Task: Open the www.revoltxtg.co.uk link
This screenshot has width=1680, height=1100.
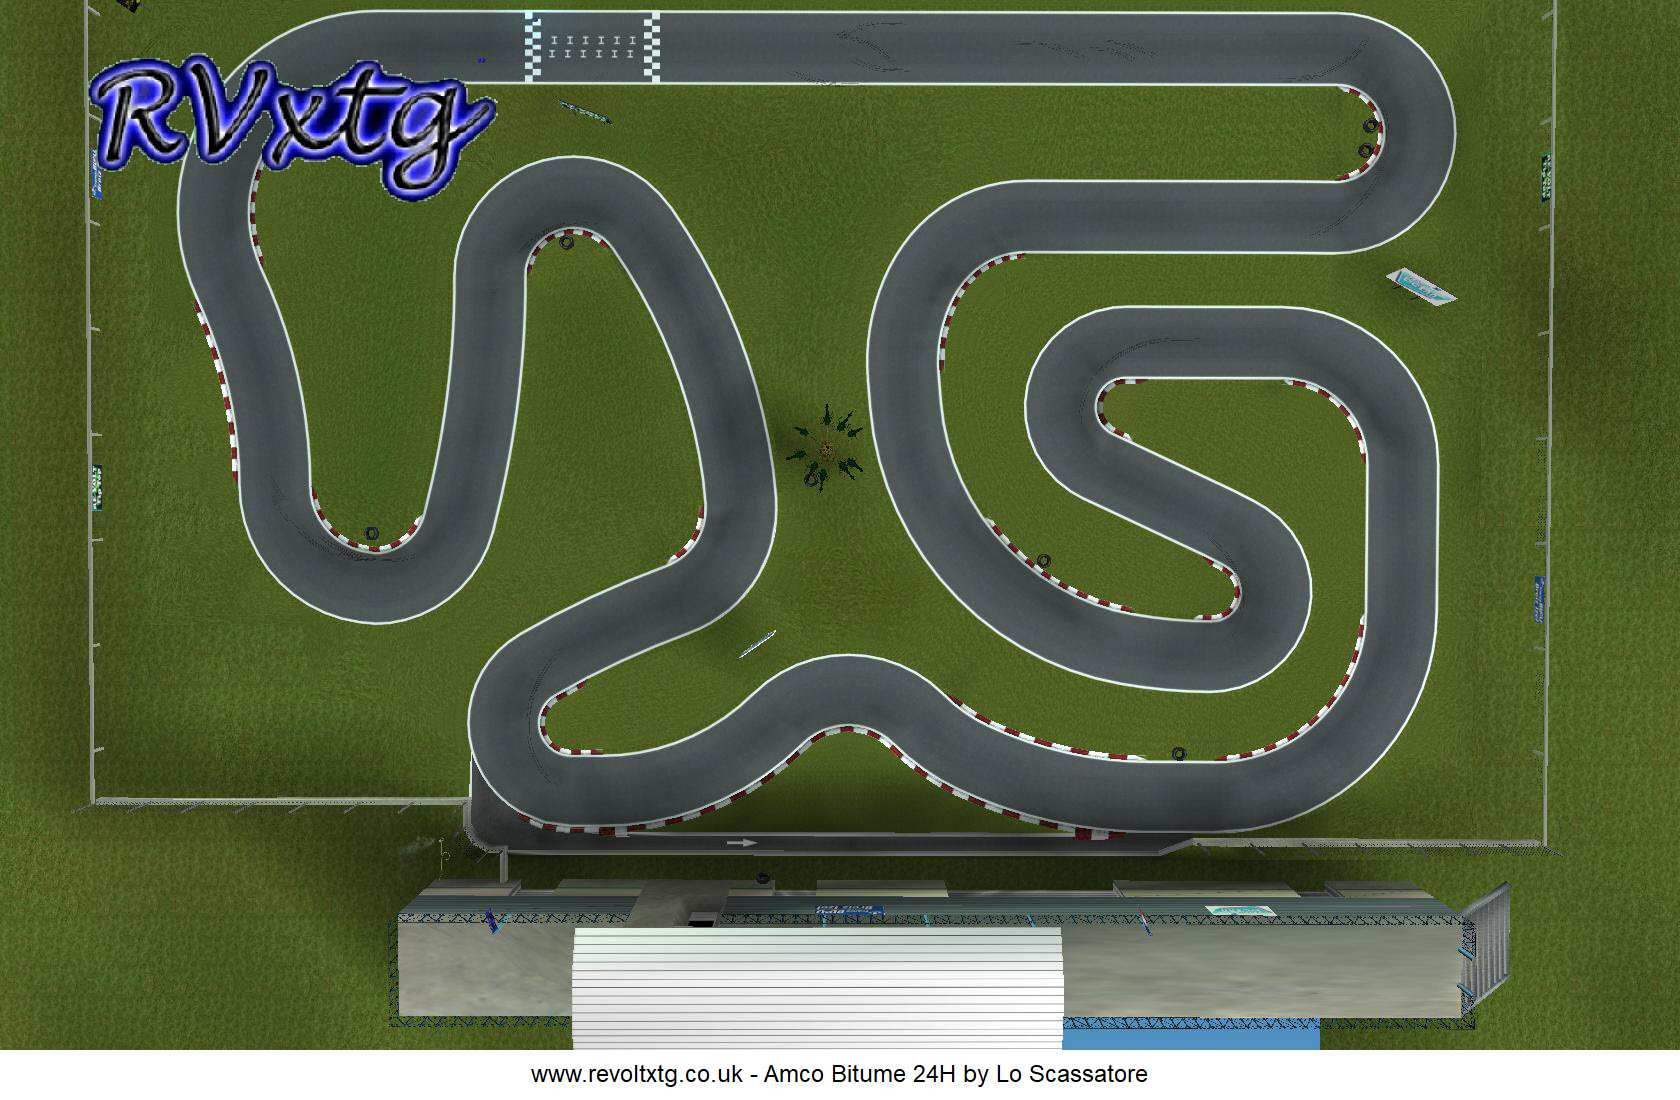Action: click(x=637, y=1074)
